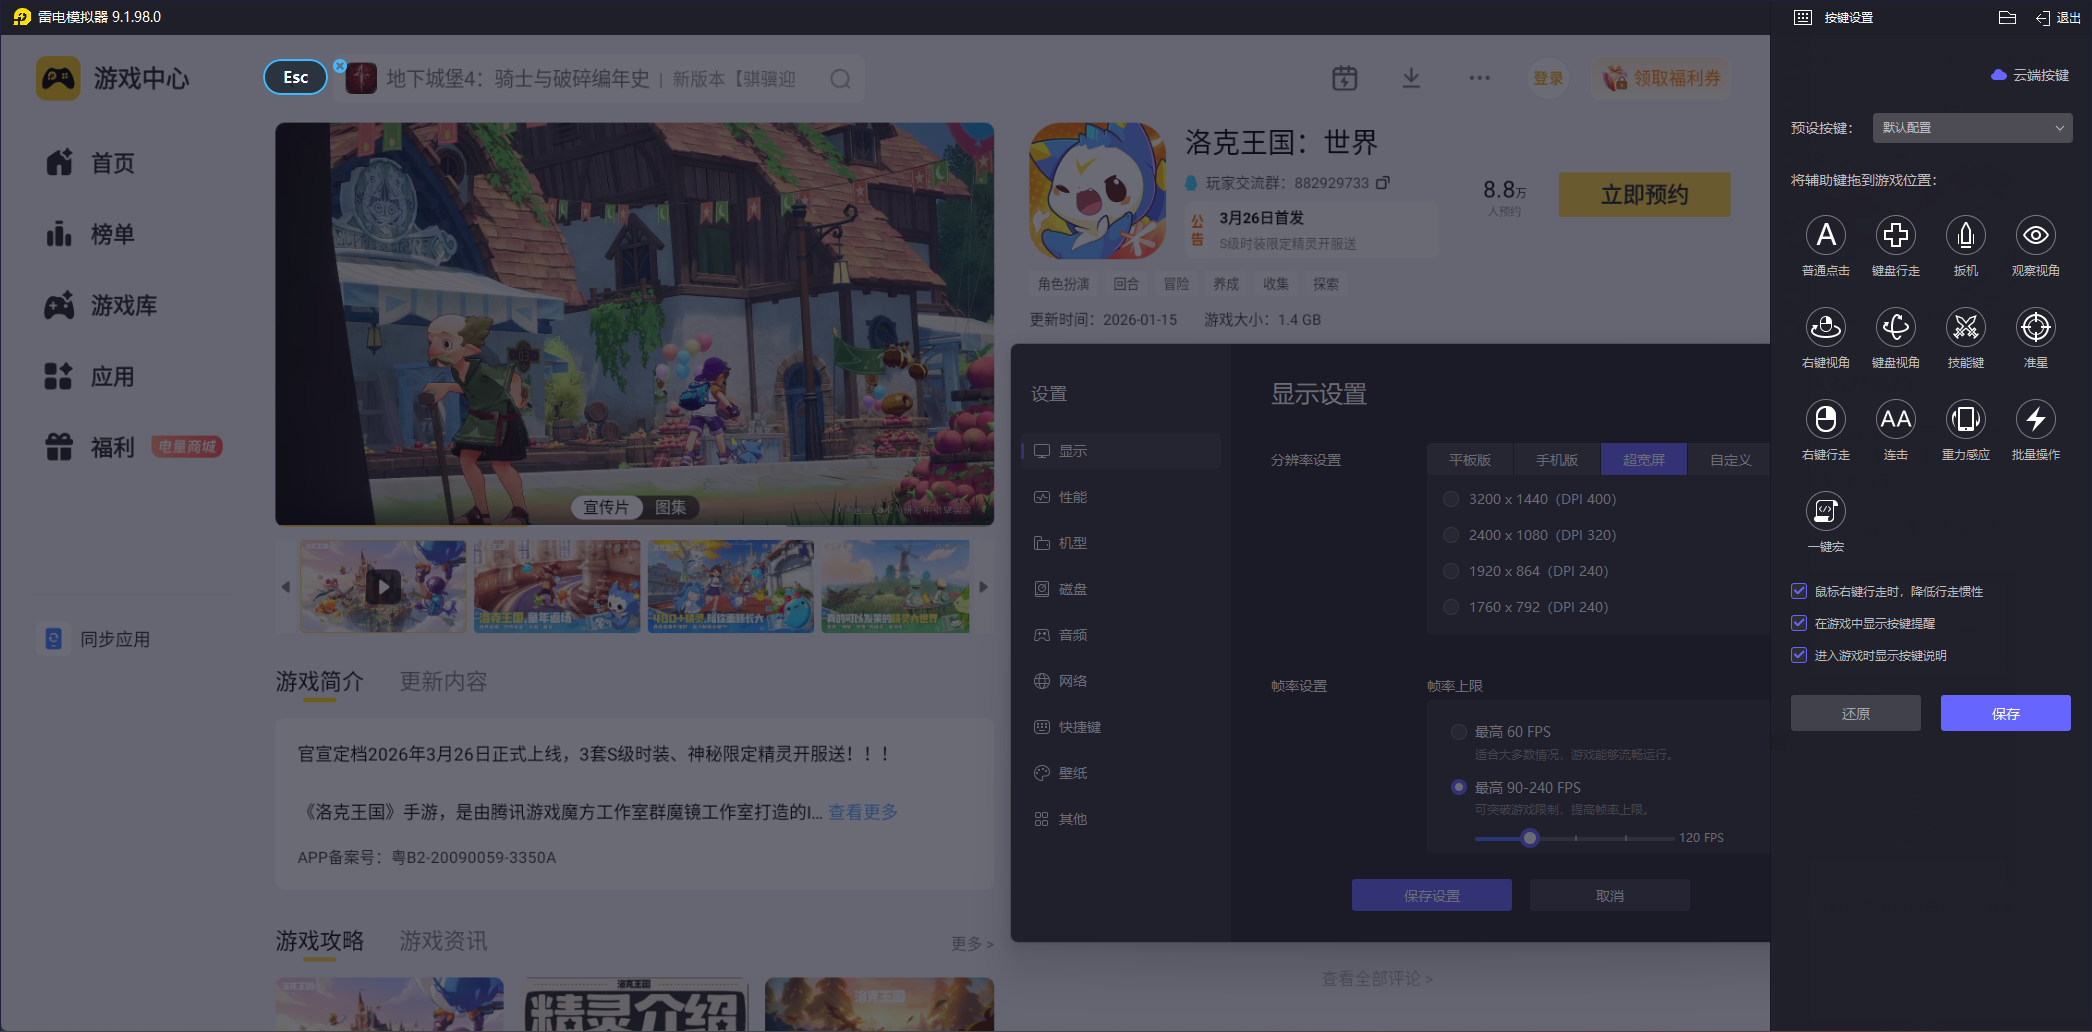Click the 云端按键 cloud icon
The height and width of the screenshot is (1032, 2092).
tap(1998, 75)
